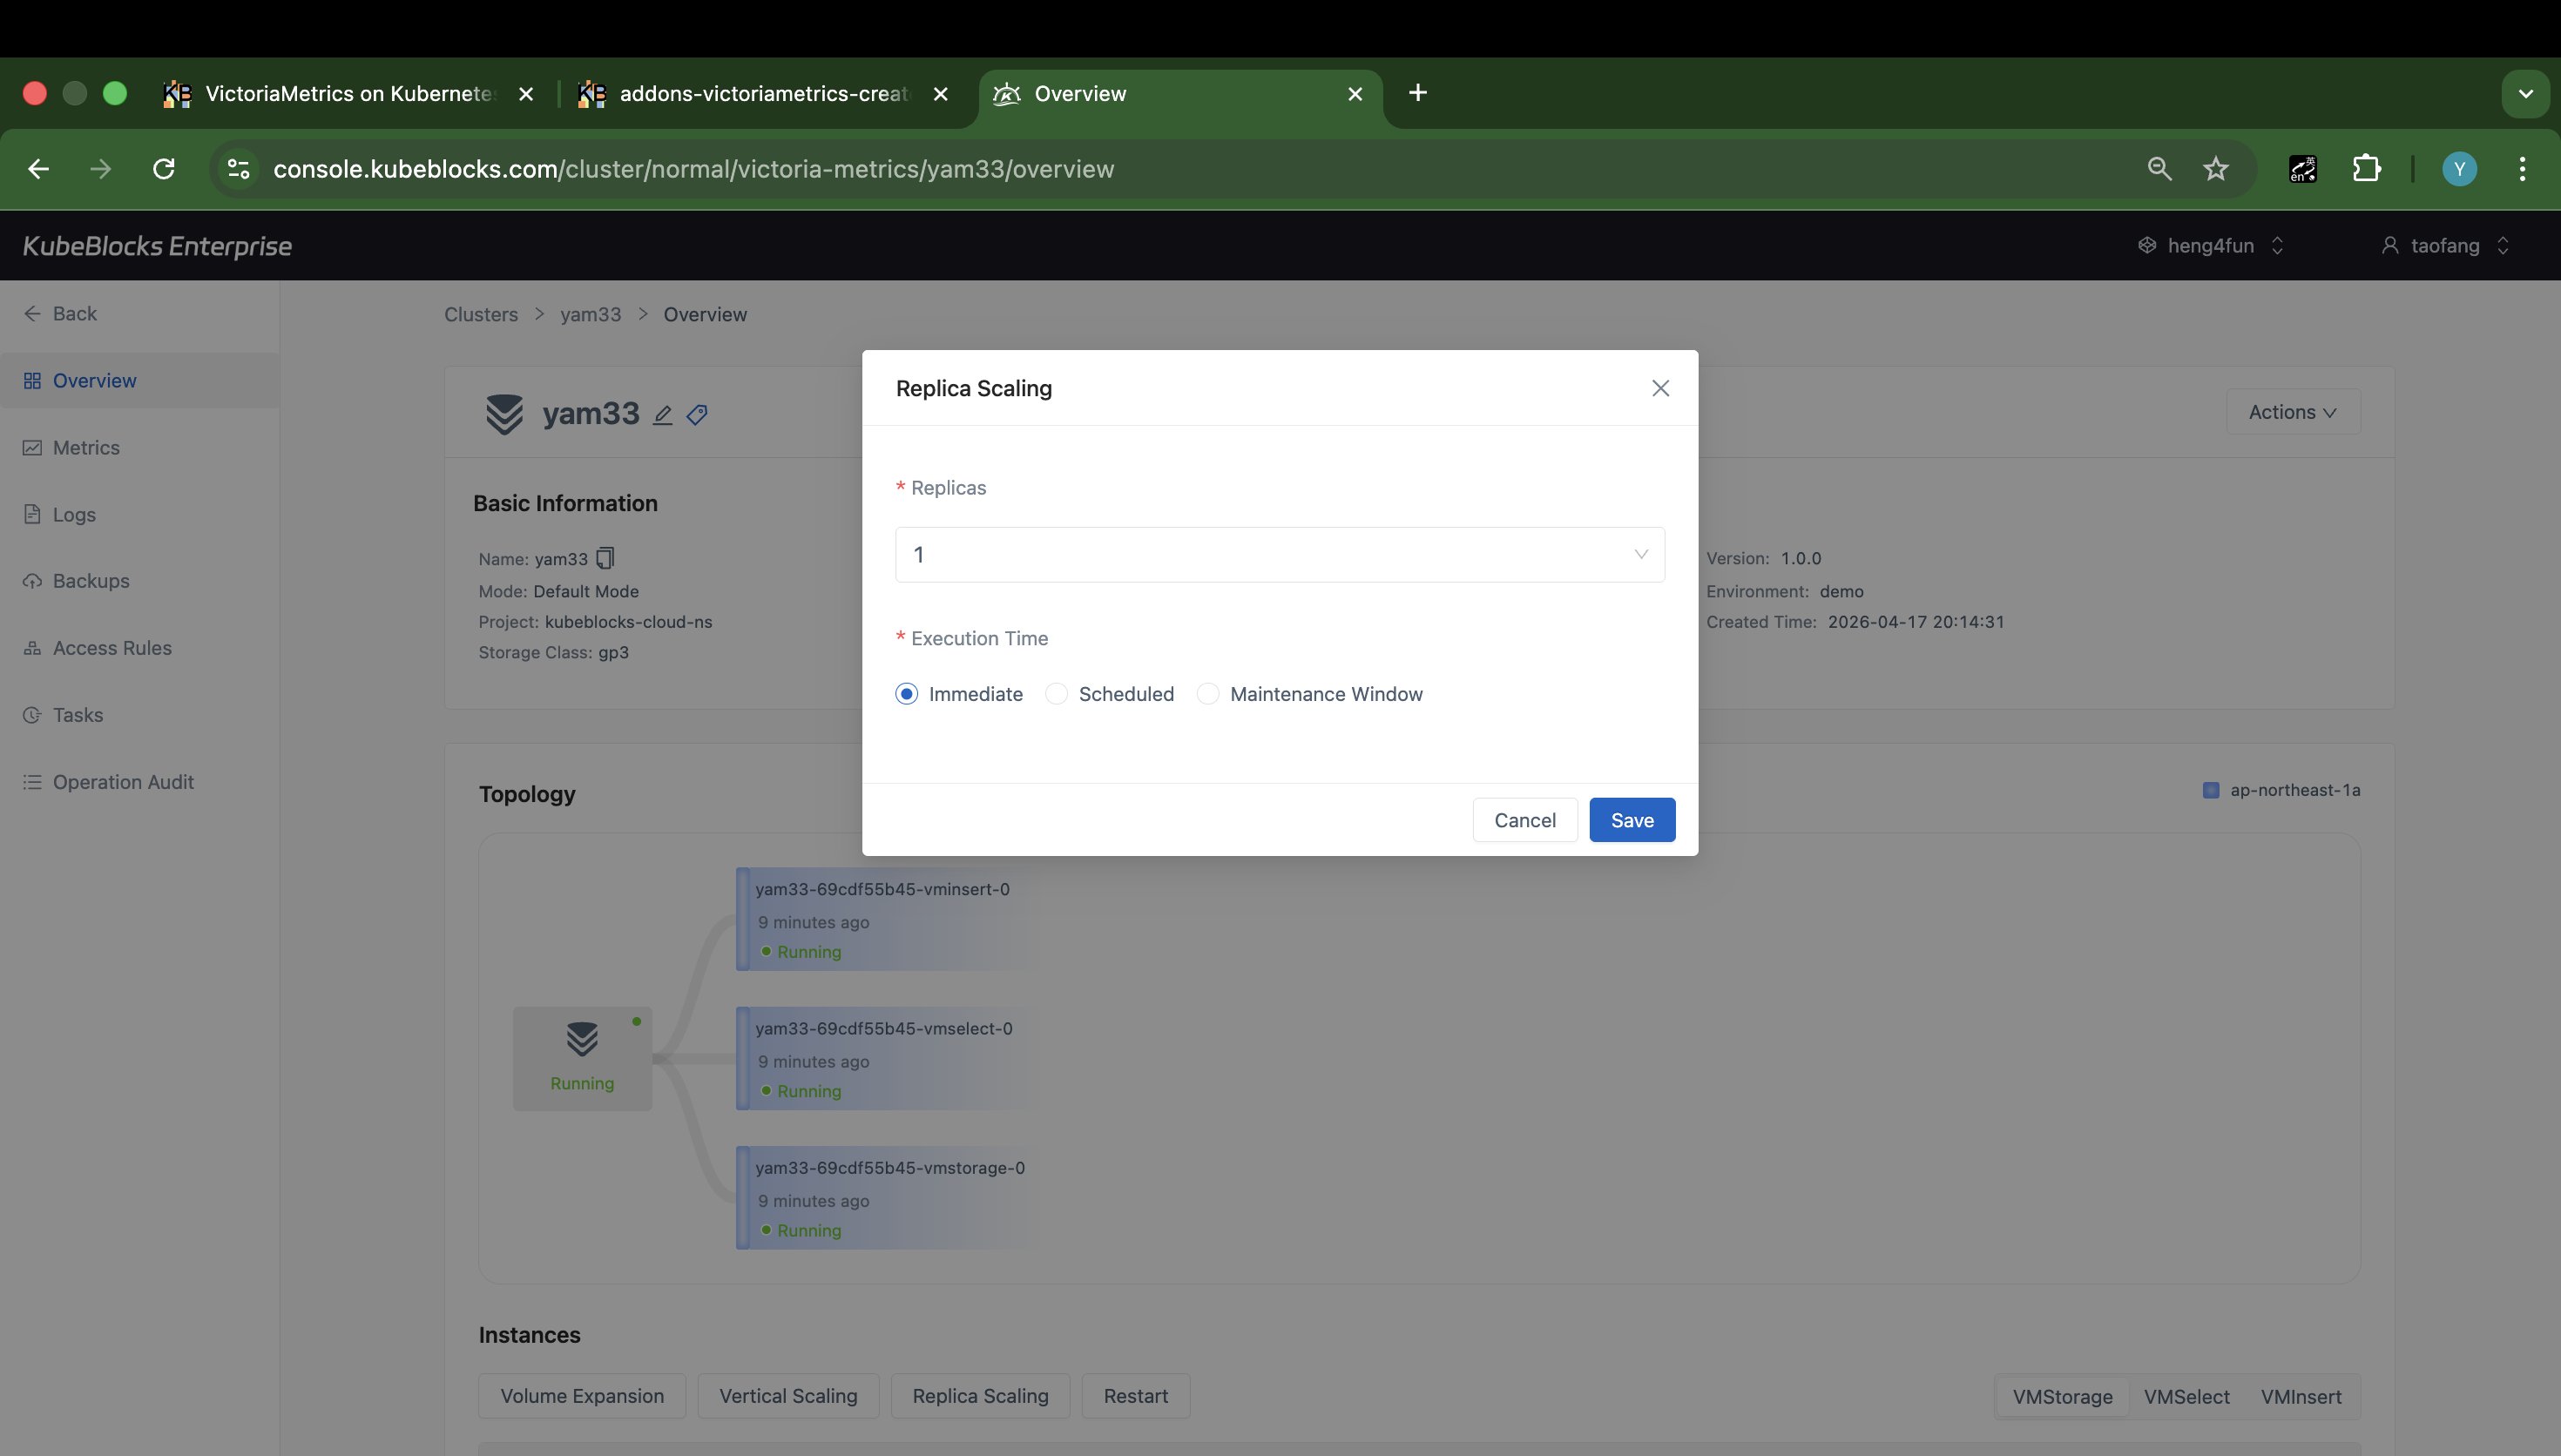Image resolution: width=2561 pixels, height=1456 pixels.
Task: Switch to VictoriaMetrics on Kubernetes tab
Action: point(350,94)
